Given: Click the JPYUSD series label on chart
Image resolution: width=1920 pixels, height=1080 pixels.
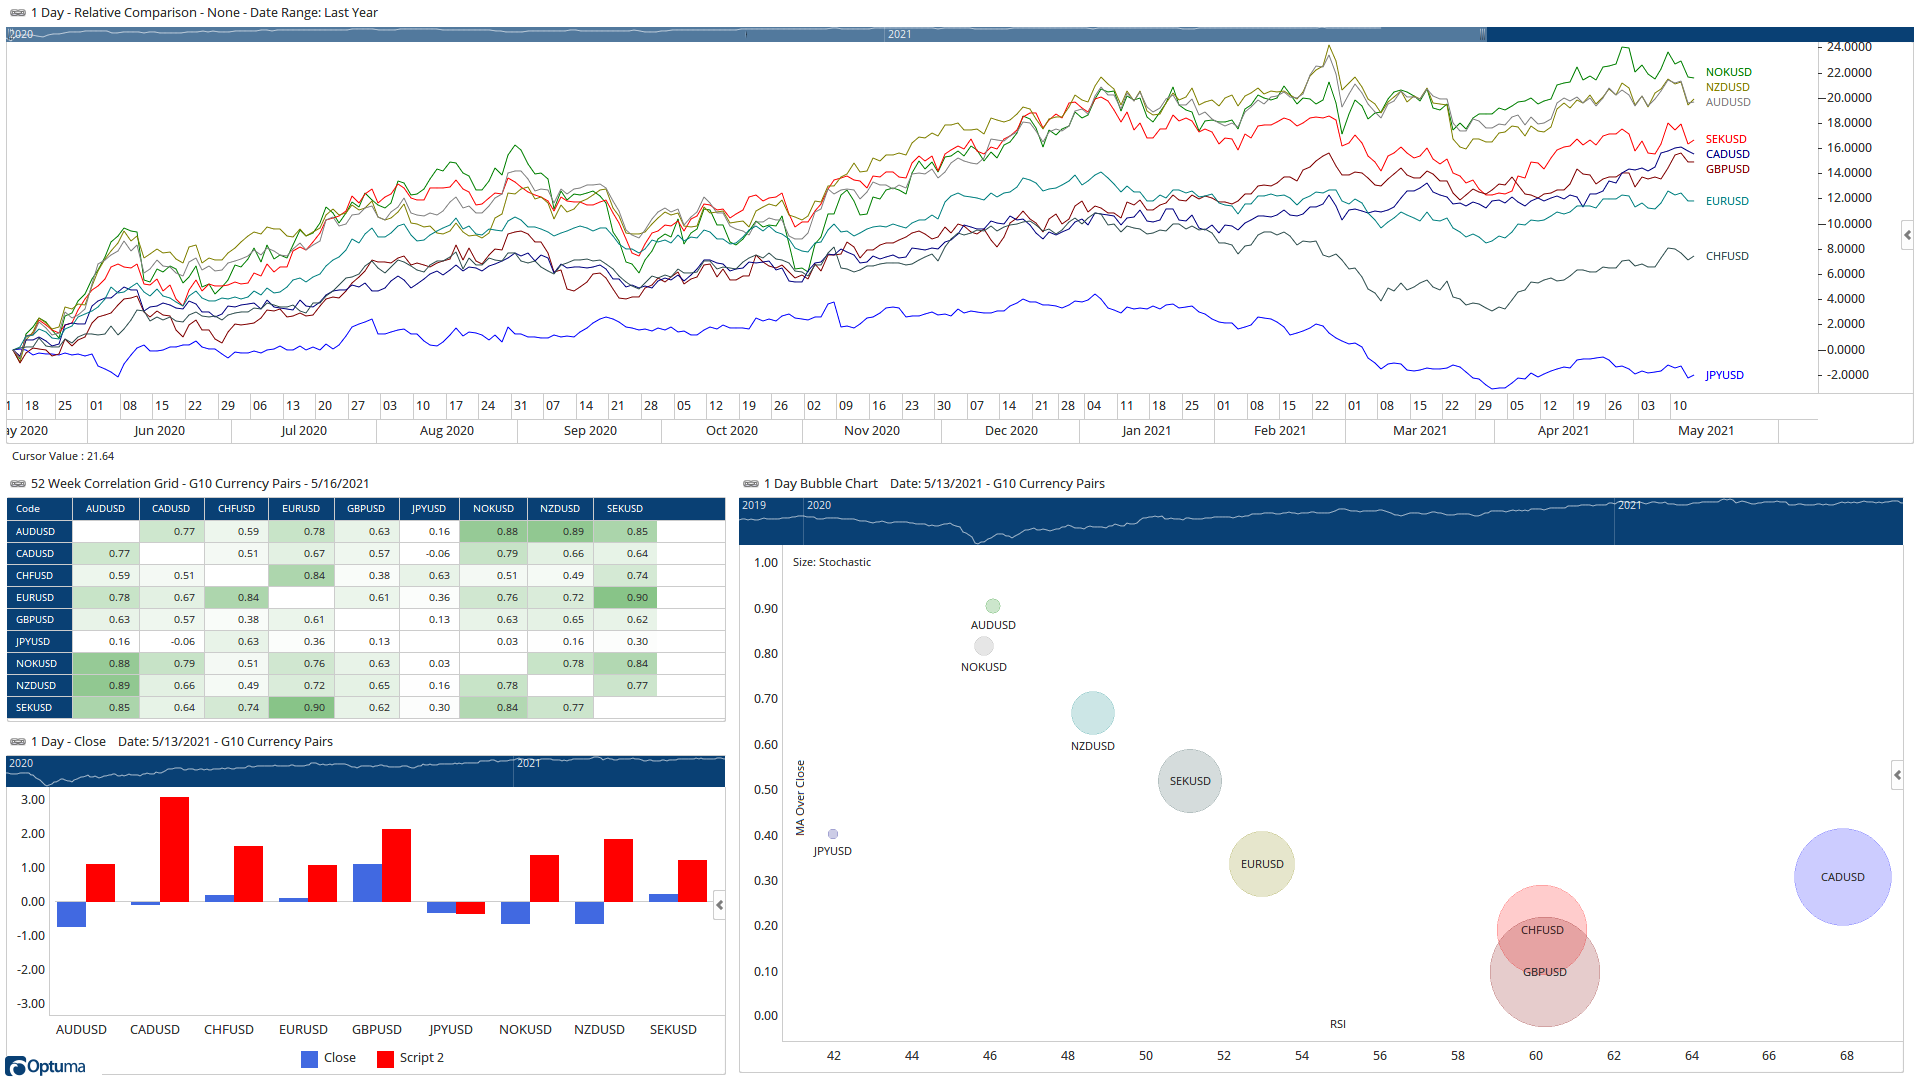Looking at the screenshot, I should (1724, 375).
